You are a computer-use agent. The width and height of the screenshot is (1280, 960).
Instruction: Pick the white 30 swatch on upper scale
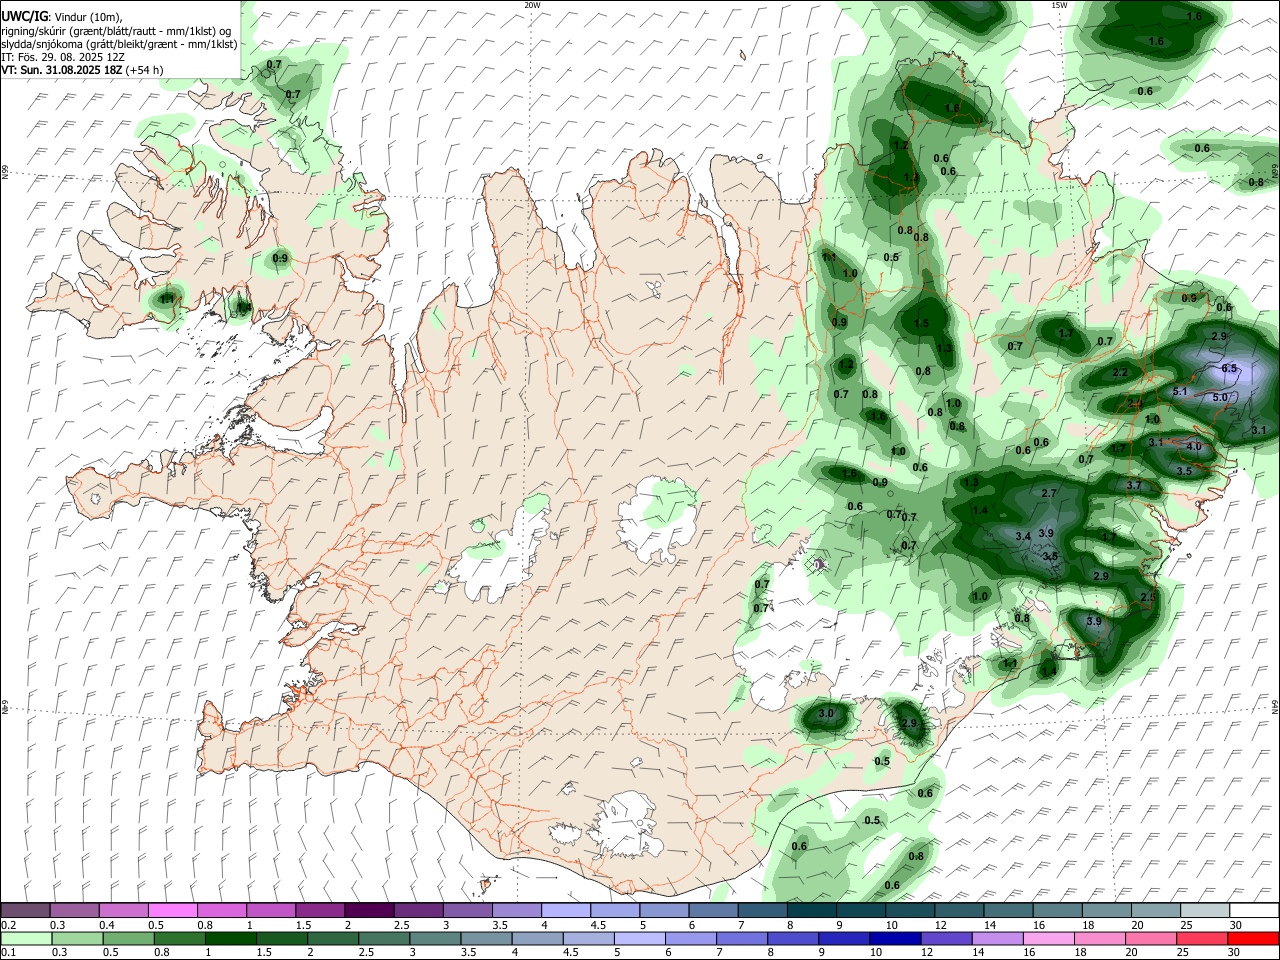point(1254,910)
